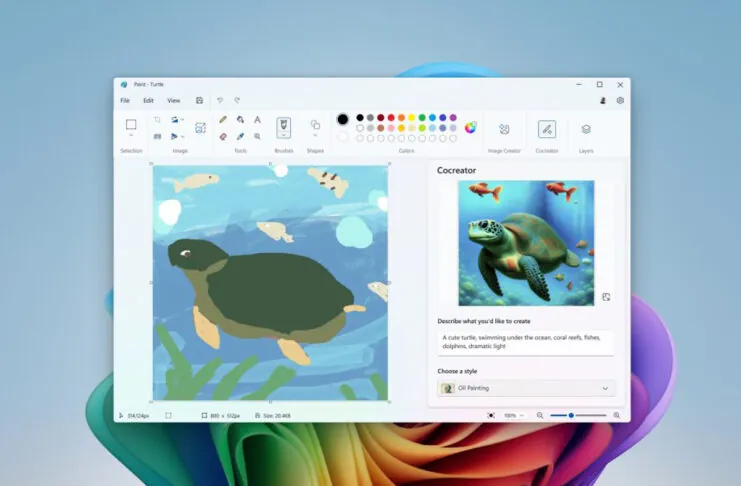Select the Fill bucket tool
Viewport: 741px width, 486px height.
240,120
